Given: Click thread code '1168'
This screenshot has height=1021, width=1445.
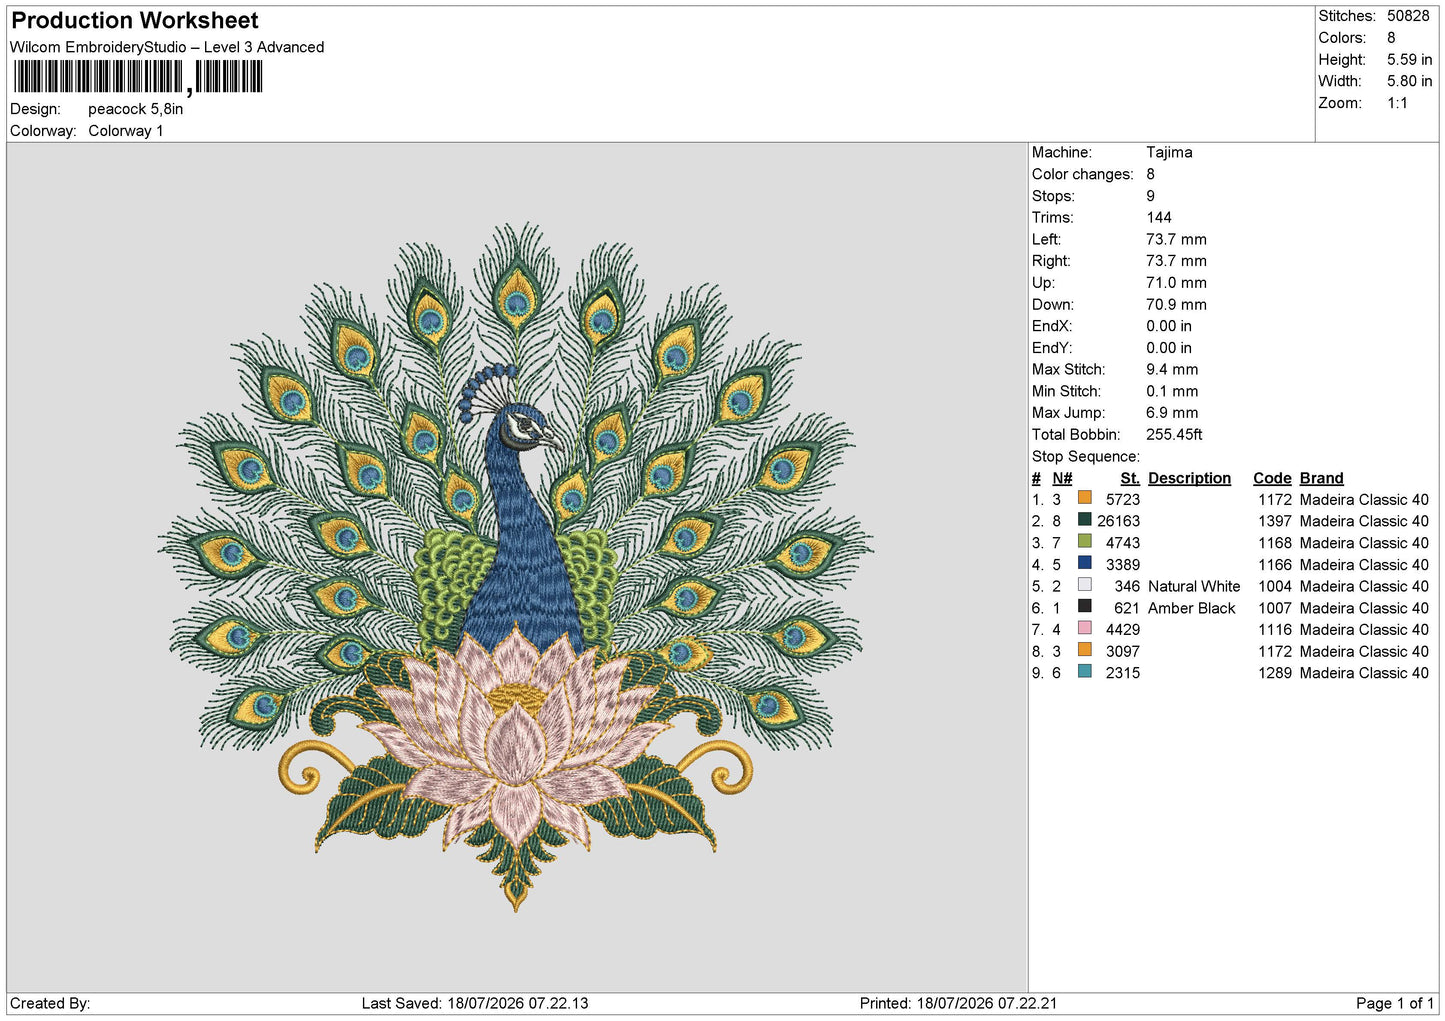Looking at the screenshot, I should tap(1275, 543).
